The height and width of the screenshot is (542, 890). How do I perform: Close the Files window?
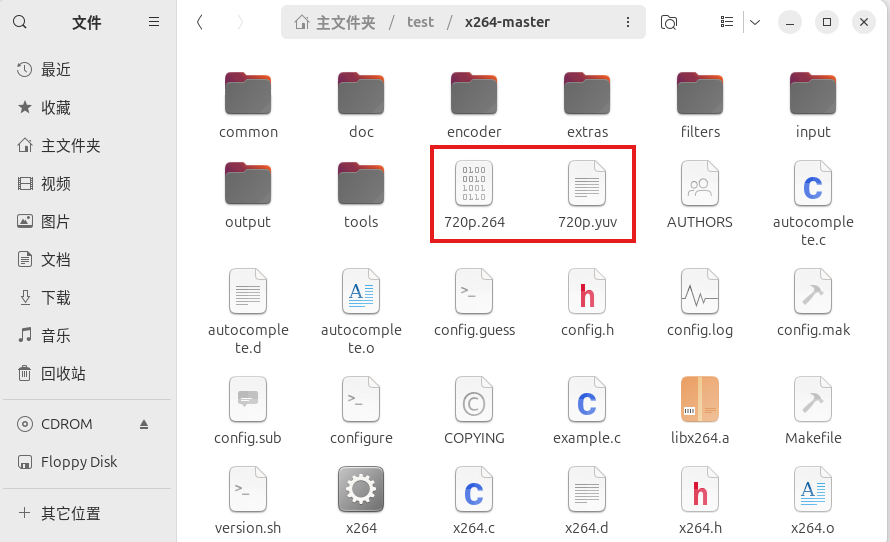coord(864,22)
